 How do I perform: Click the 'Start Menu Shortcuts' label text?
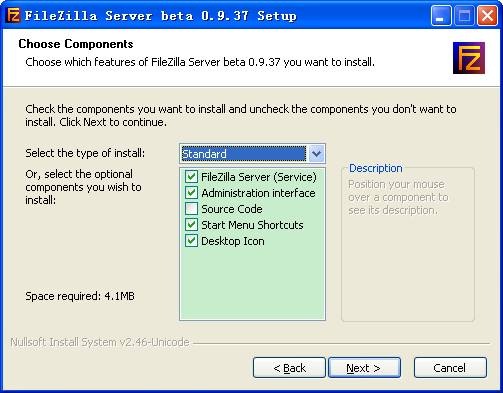tap(252, 225)
